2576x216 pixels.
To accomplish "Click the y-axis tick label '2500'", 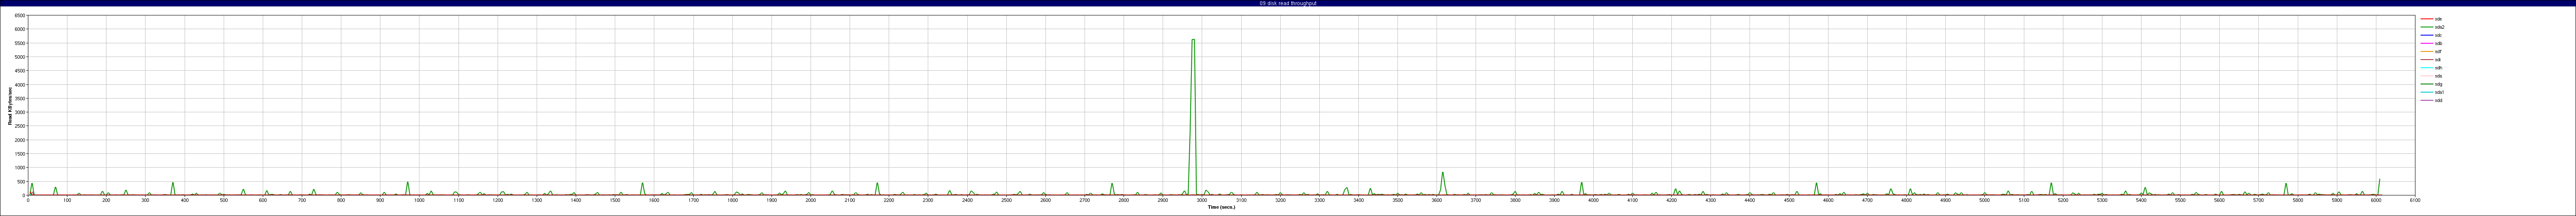I will pos(20,126).
